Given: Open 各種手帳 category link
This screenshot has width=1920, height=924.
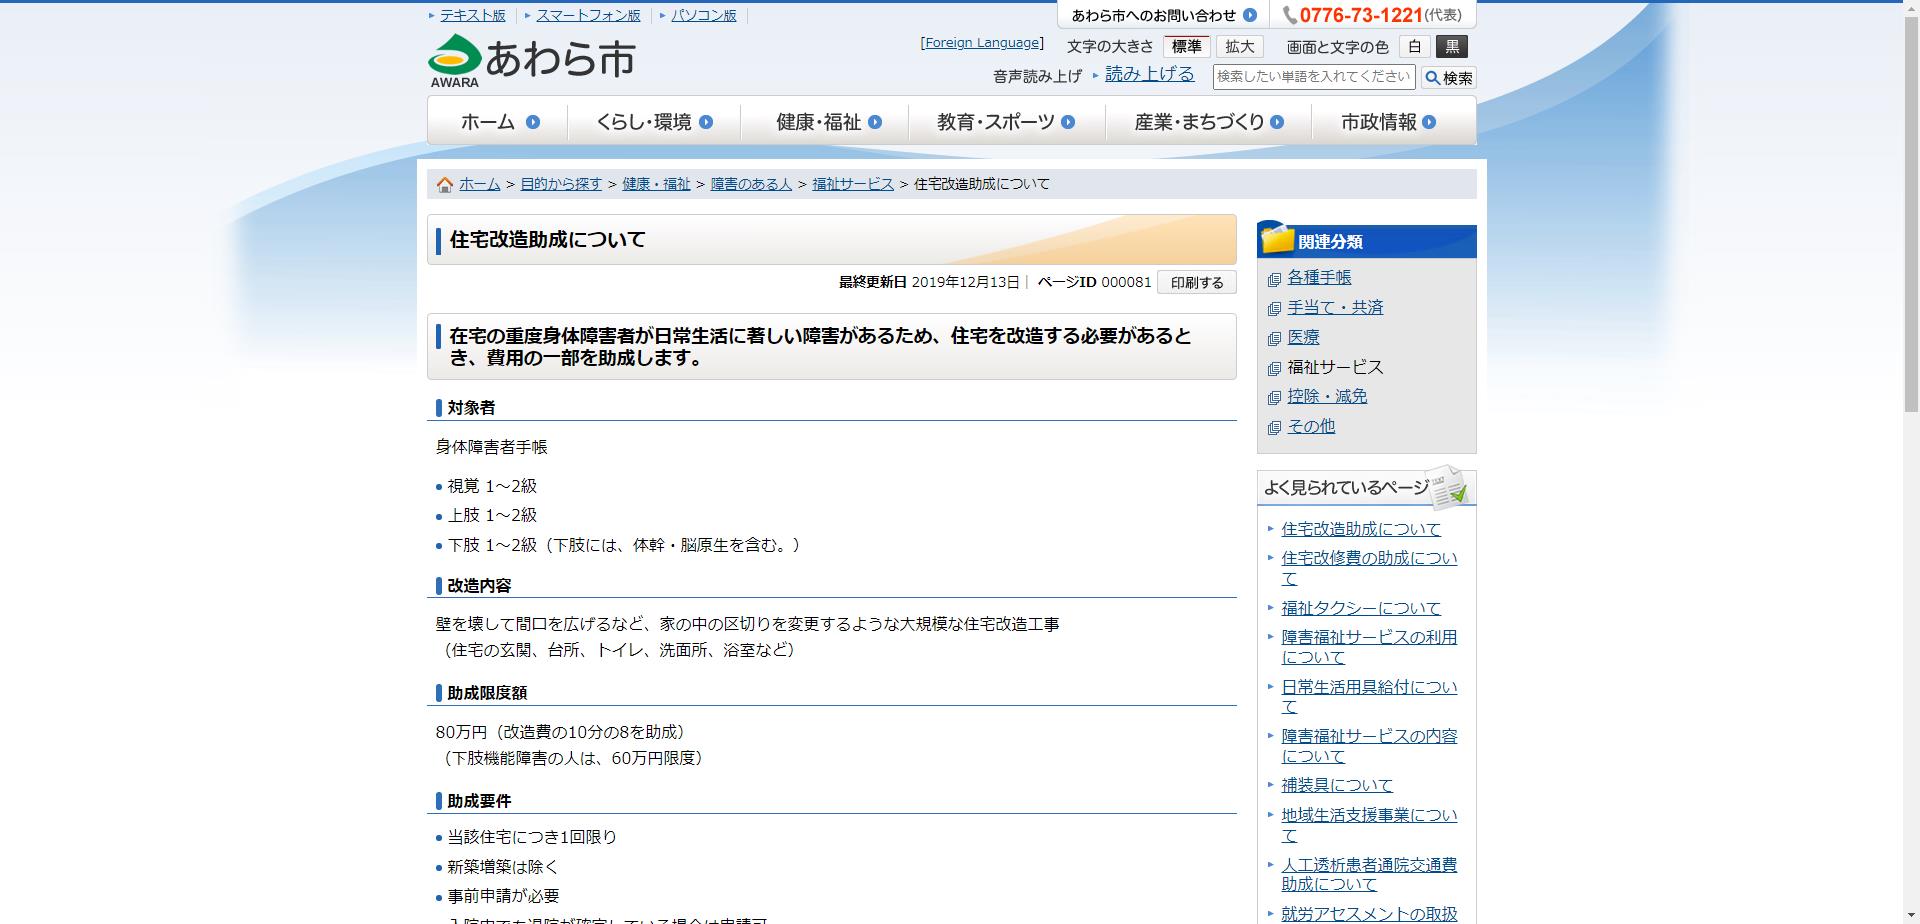Looking at the screenshot, I should click(x=1319, y=278).
